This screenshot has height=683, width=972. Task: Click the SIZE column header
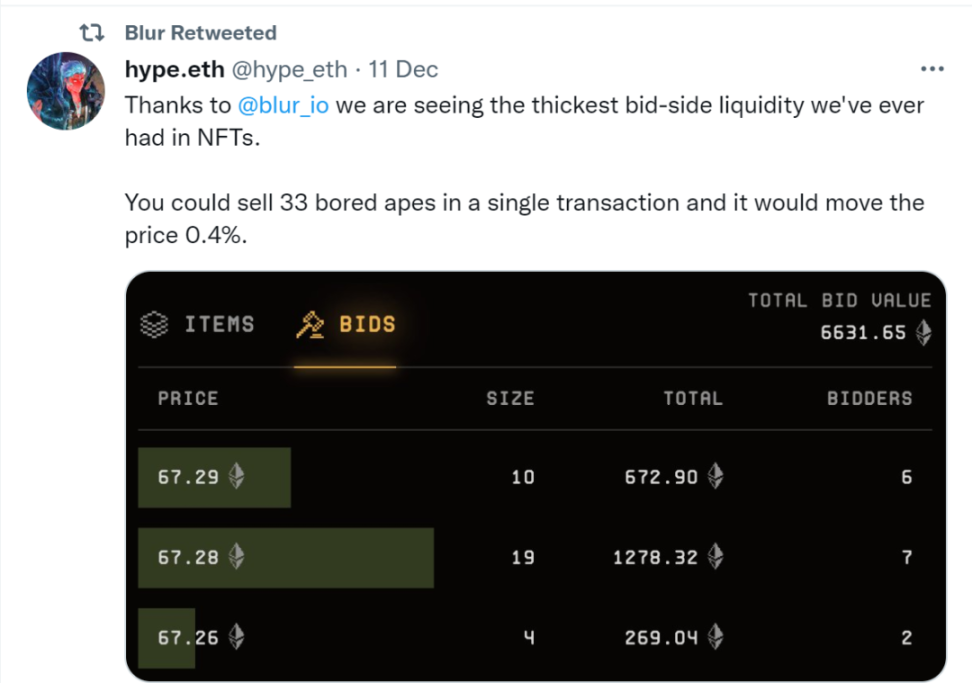click(510, 398)
